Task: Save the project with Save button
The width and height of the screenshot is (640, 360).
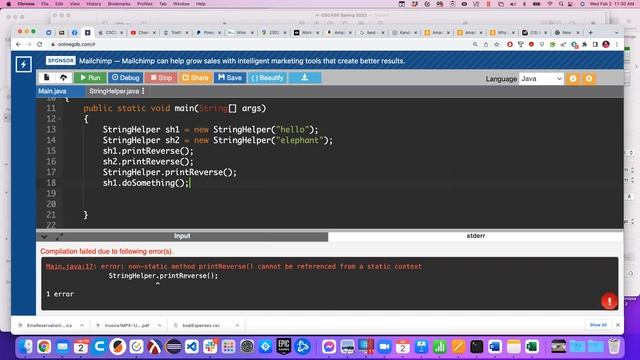Action: (x=230, y=78)
